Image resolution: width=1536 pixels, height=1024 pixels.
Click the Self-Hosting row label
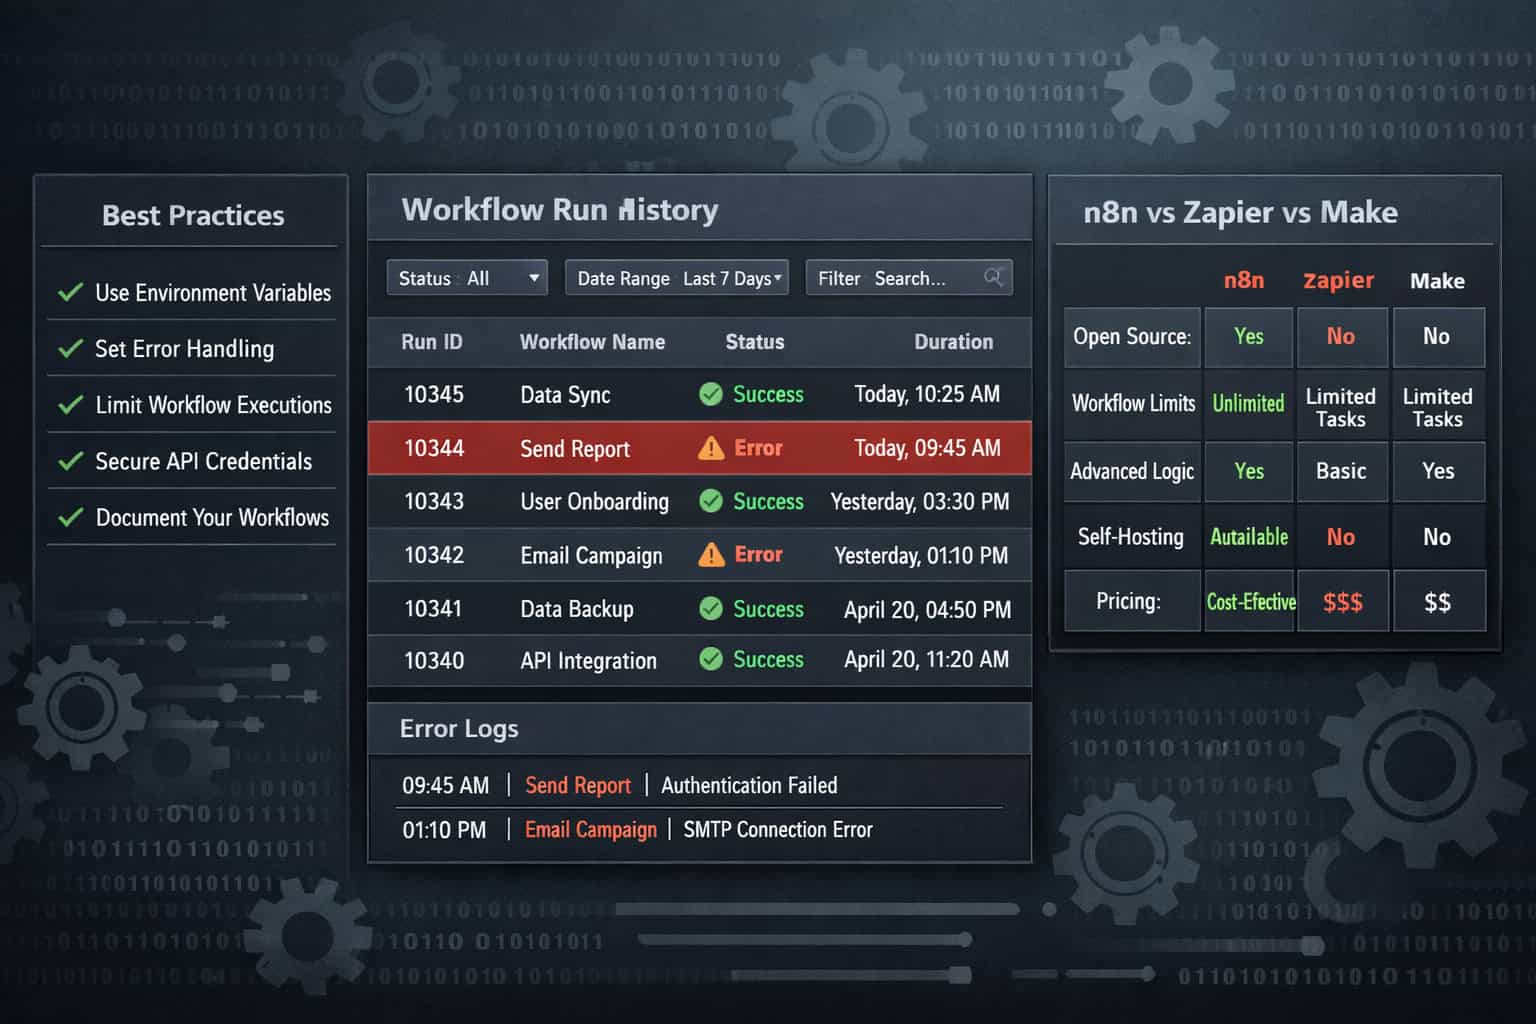1131,537
